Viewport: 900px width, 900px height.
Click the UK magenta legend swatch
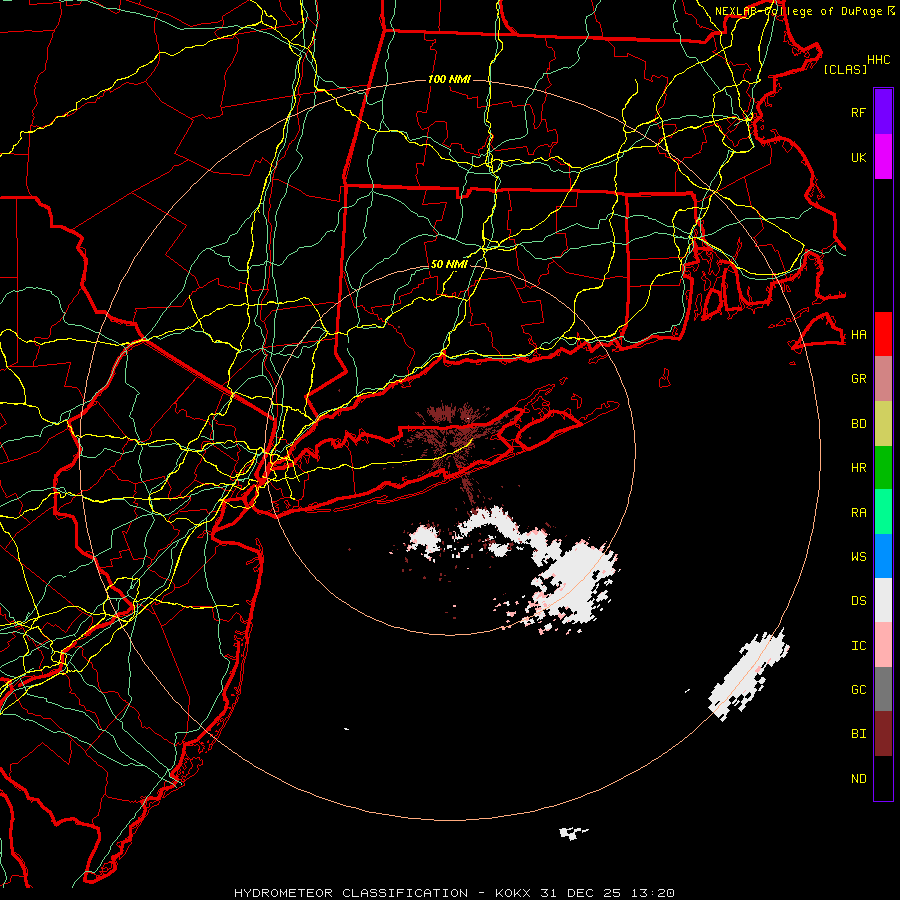(x=883, y=157)
